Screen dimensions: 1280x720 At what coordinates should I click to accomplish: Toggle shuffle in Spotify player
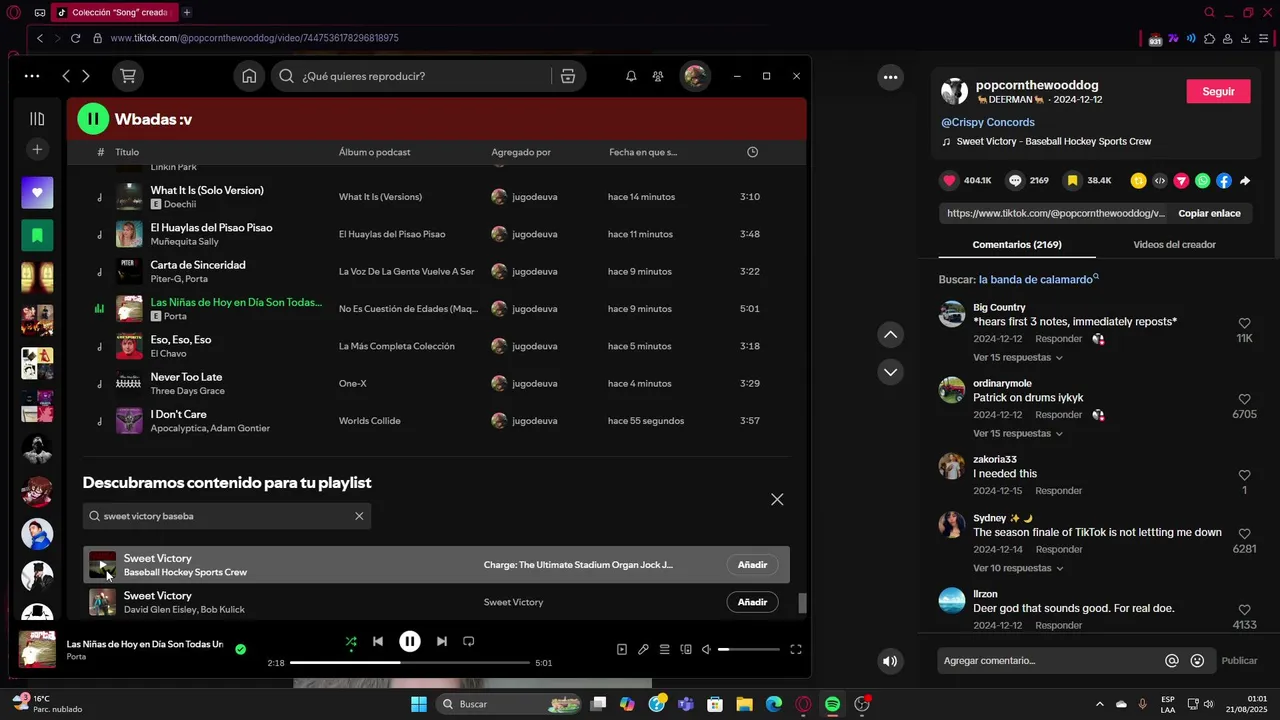[351, 642]
